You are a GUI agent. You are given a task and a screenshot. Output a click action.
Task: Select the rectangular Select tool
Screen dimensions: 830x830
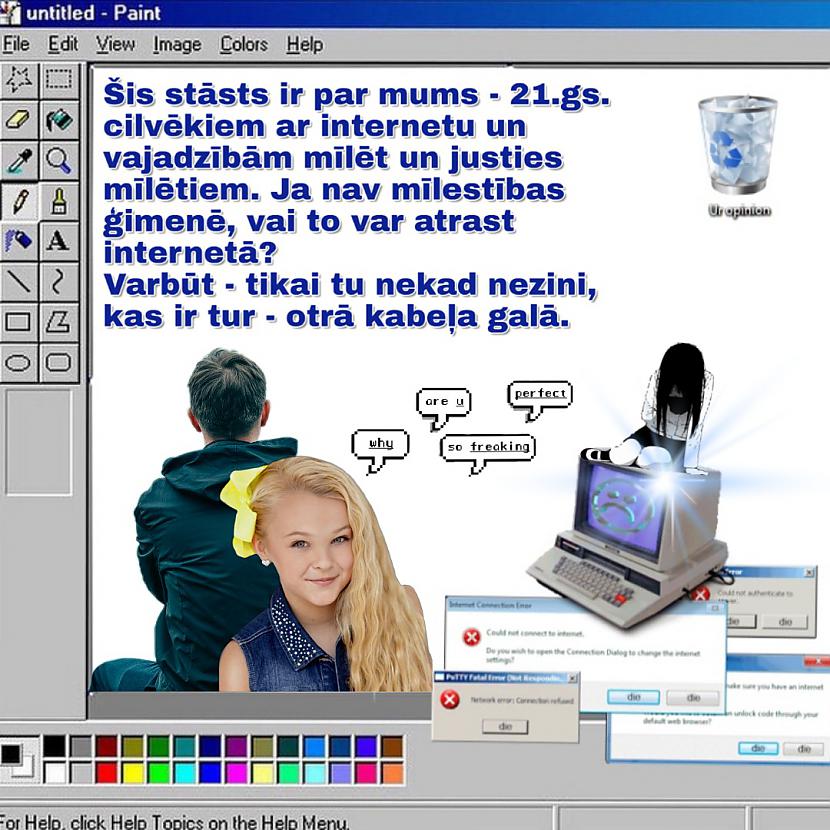(x=59, y=80)
